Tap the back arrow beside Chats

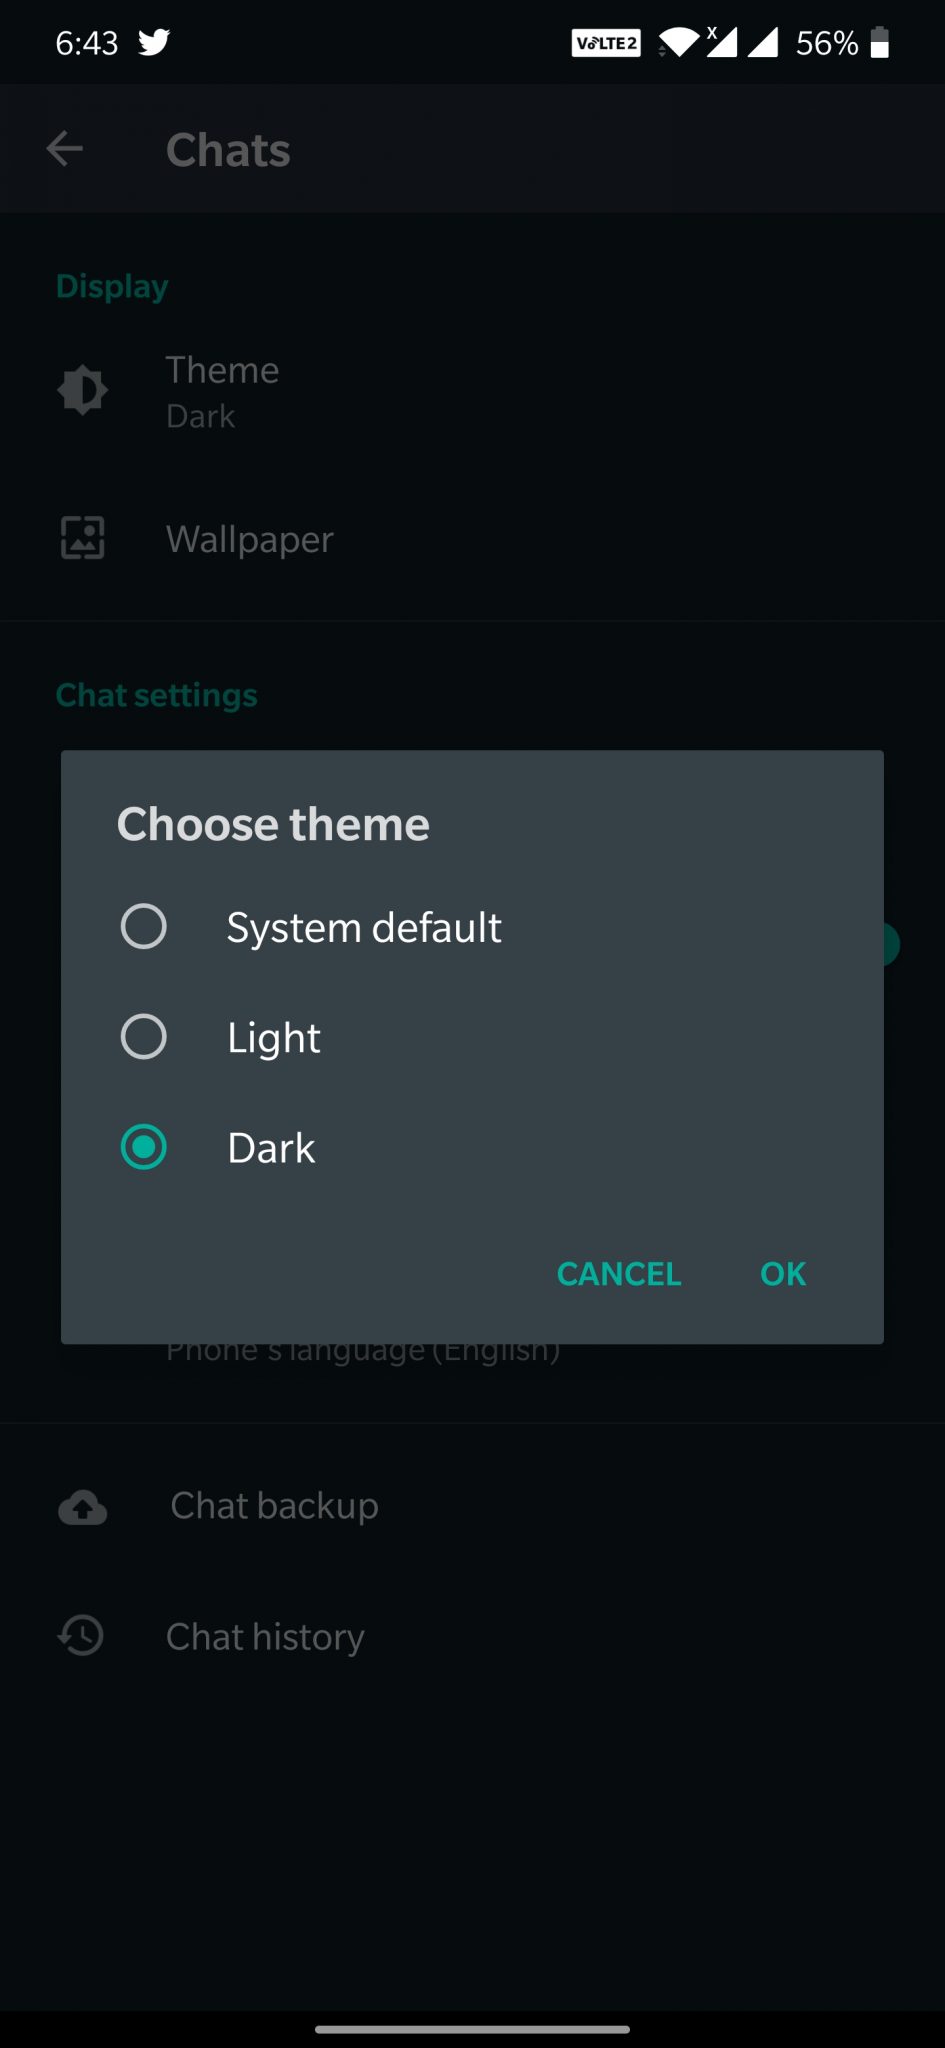(65, 149)
